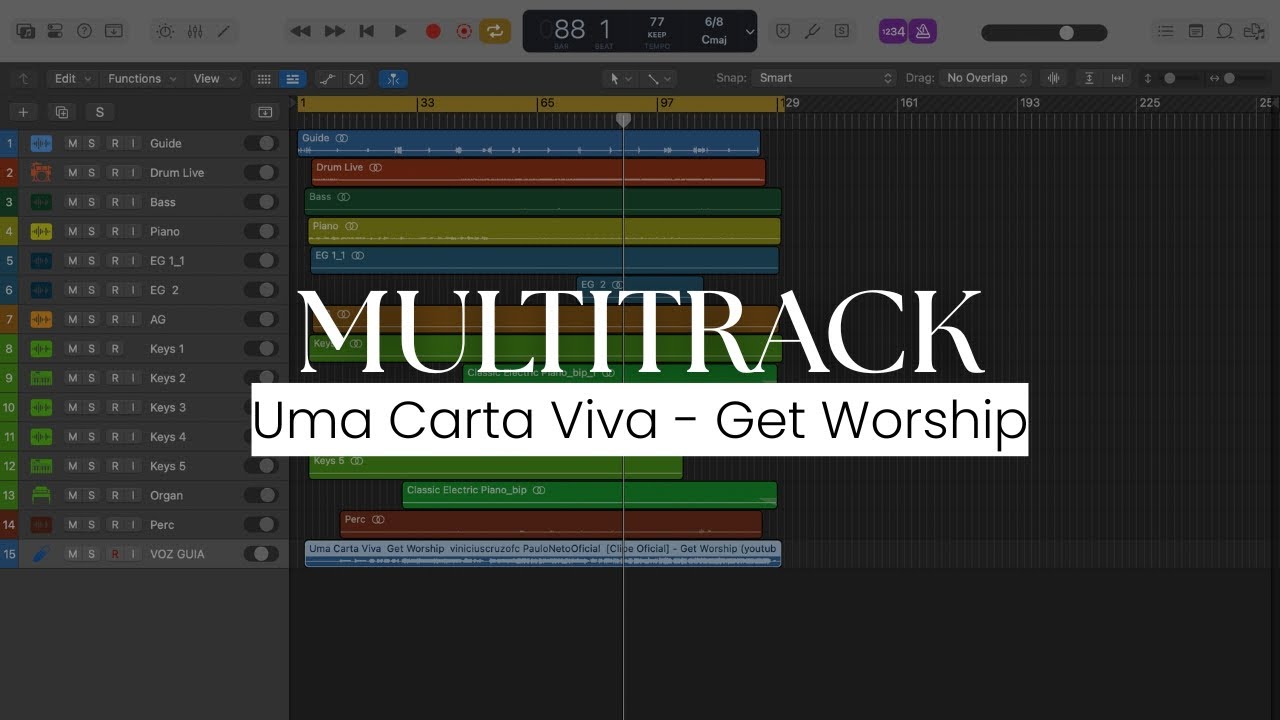
Task: Open the Quick Help question-mark icon
Action: [84, 31]
